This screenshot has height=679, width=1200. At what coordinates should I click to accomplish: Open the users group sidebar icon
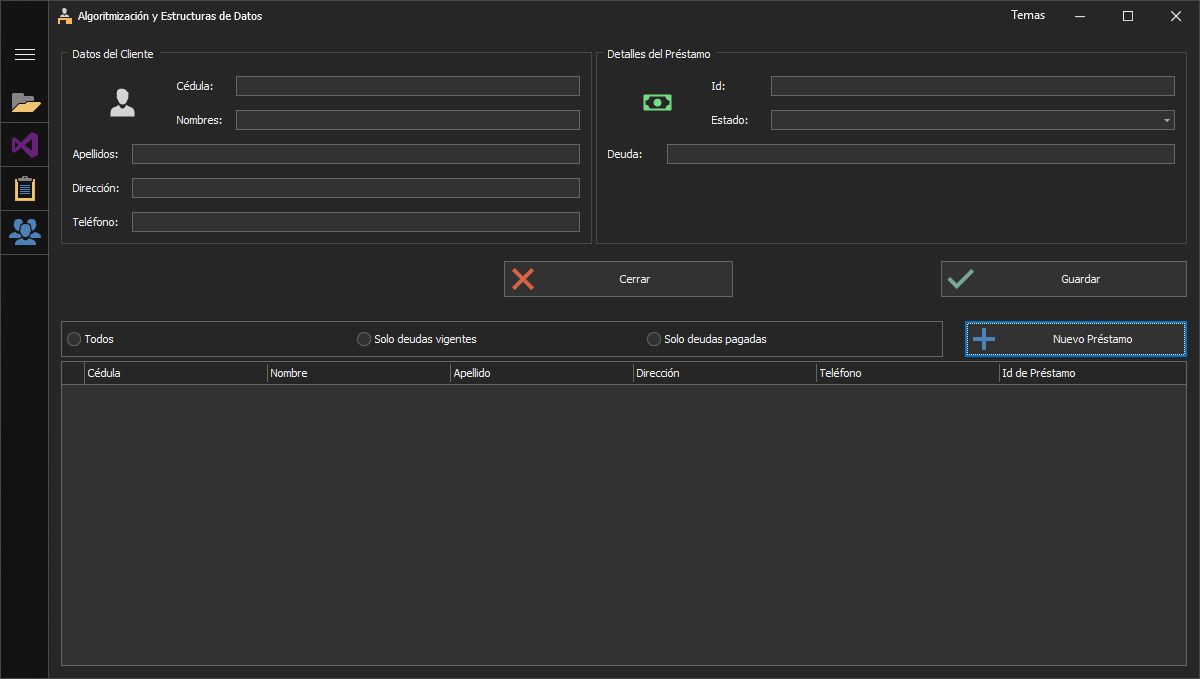point(25,232)
